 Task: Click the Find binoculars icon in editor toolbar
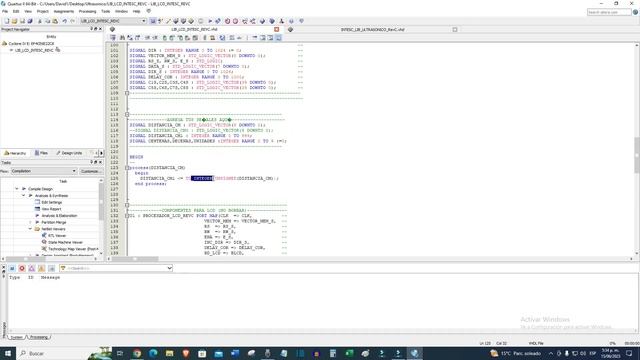point(122,38)
